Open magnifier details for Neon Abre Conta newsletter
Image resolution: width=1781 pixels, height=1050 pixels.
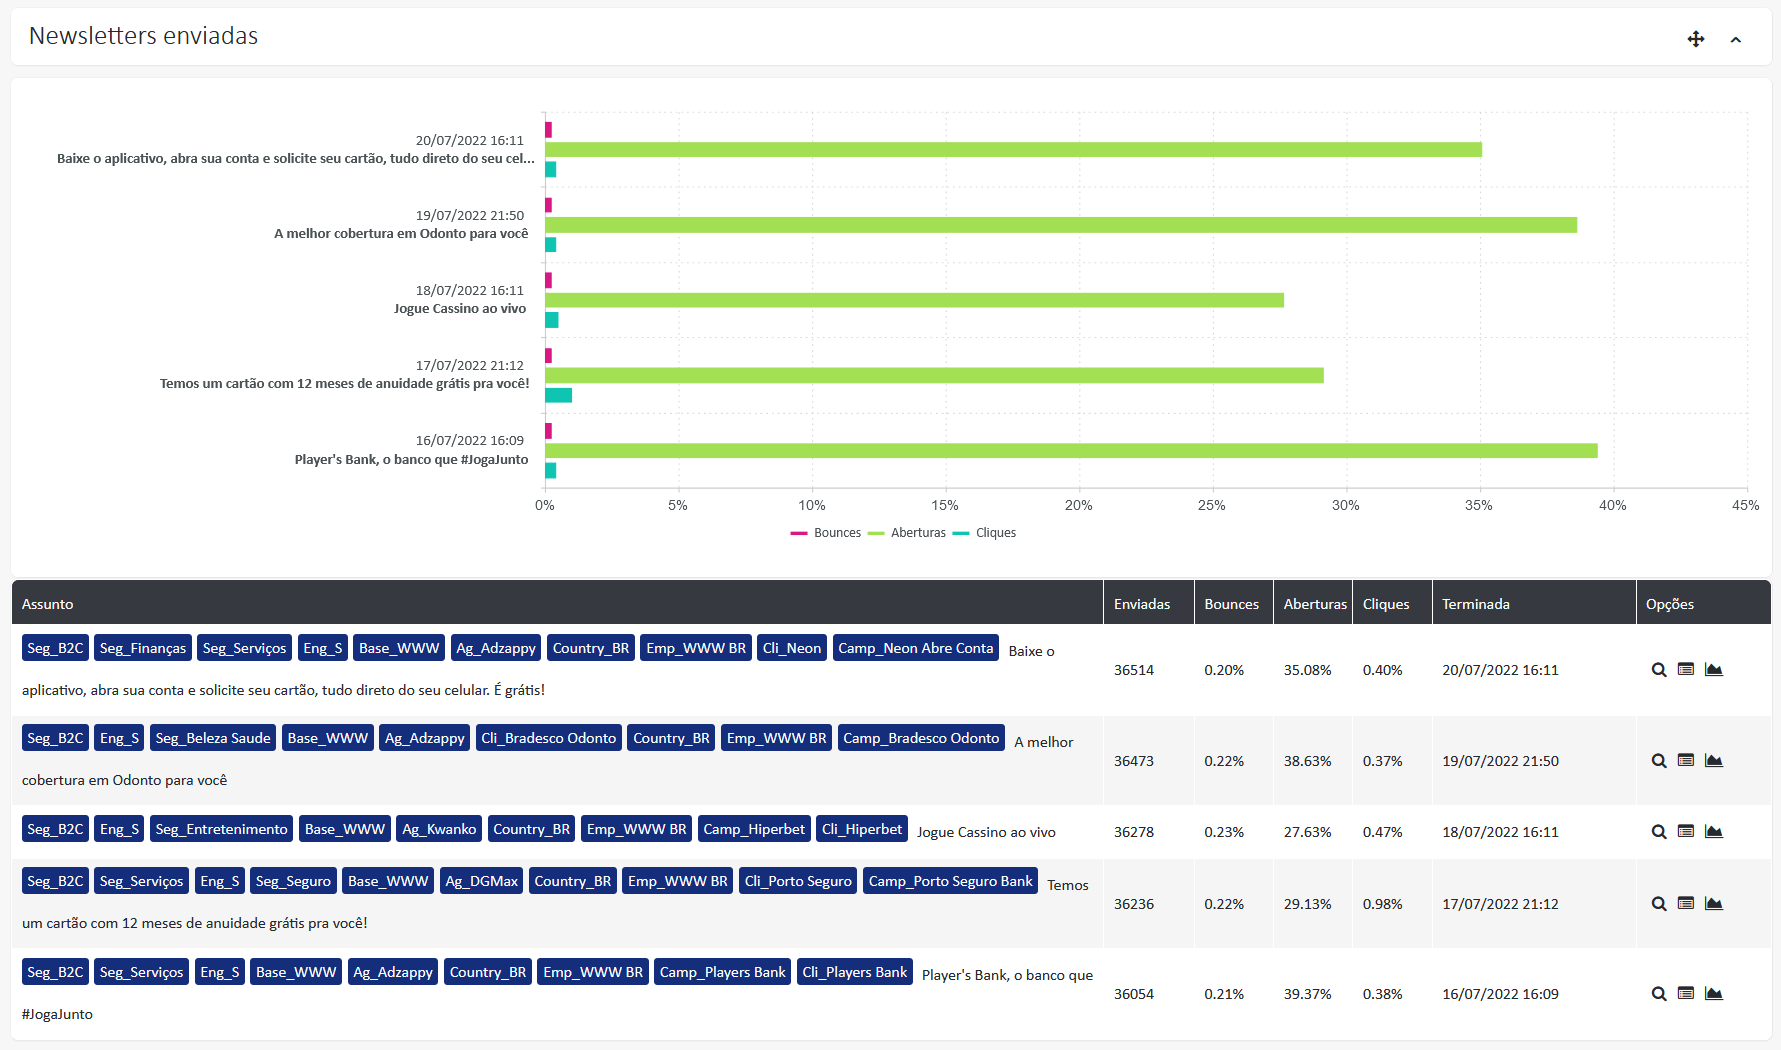click(x=1658, y=670)
